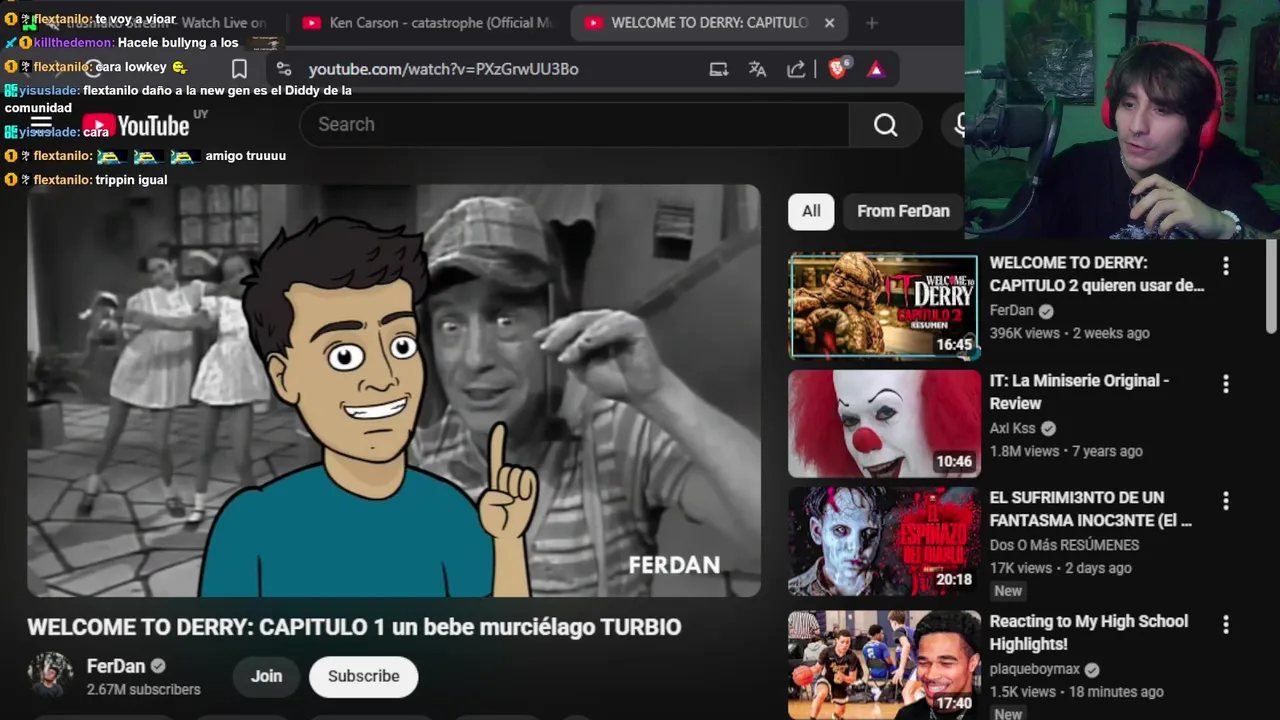Click title IT: La Miniserie Original - Review
Viewport: 1280px width, 720px height.
pos(1079,392)
